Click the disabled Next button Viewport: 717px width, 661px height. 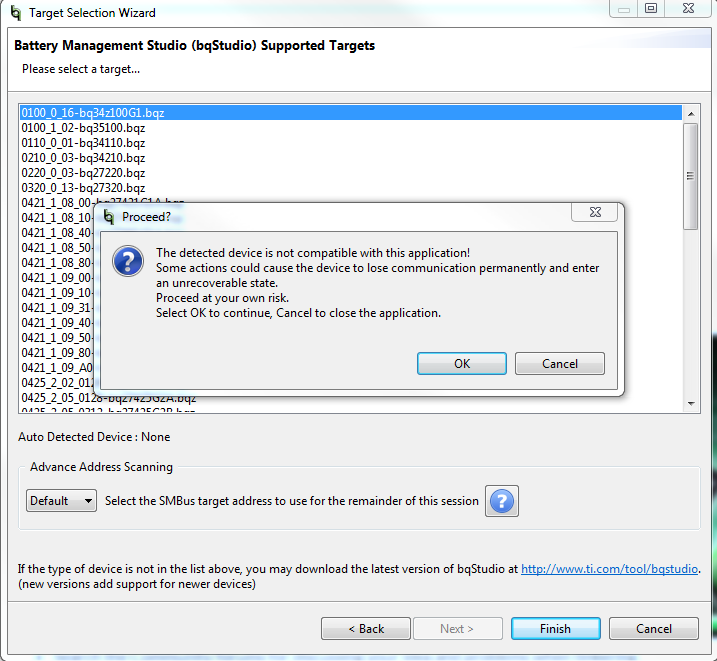point(458,629)
